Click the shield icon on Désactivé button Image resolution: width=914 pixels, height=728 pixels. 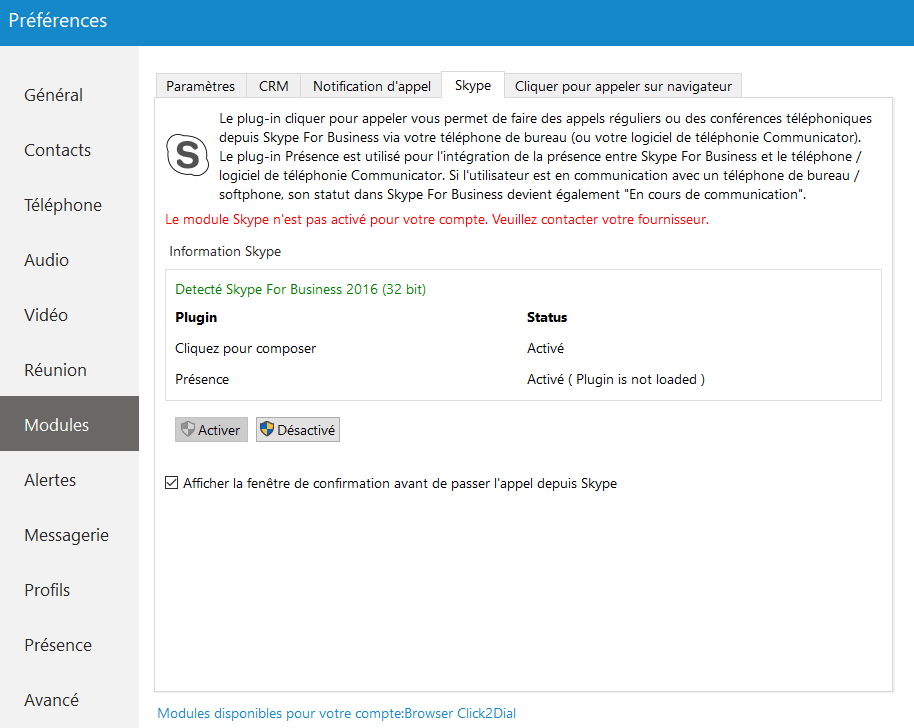coord(267,429)
